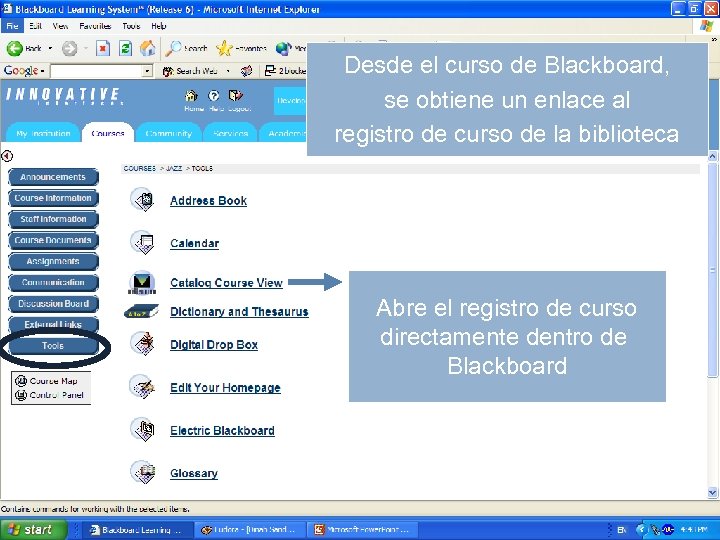Click the browser Back arrow icon
The height and width of the screenshot is (540, 720).
pyautogui.click(x=14, y=48)
